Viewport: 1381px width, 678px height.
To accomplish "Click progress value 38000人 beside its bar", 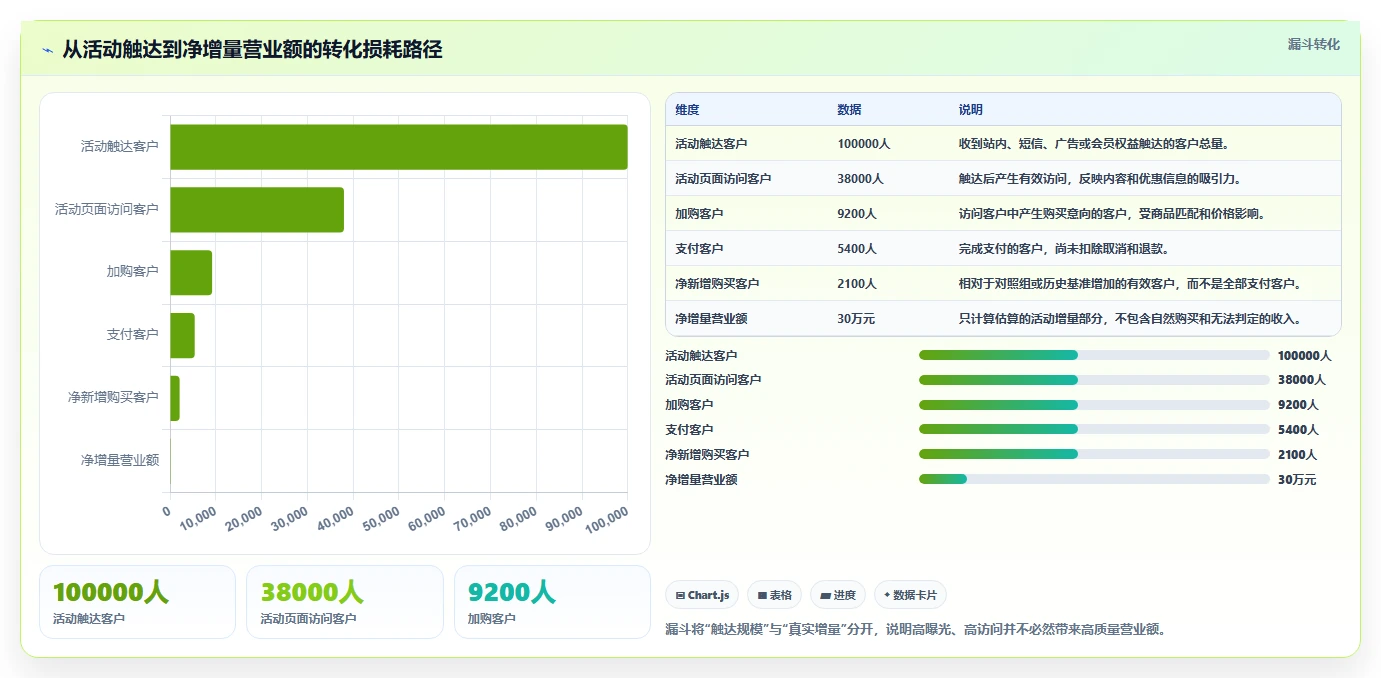I will point(1302,380).
